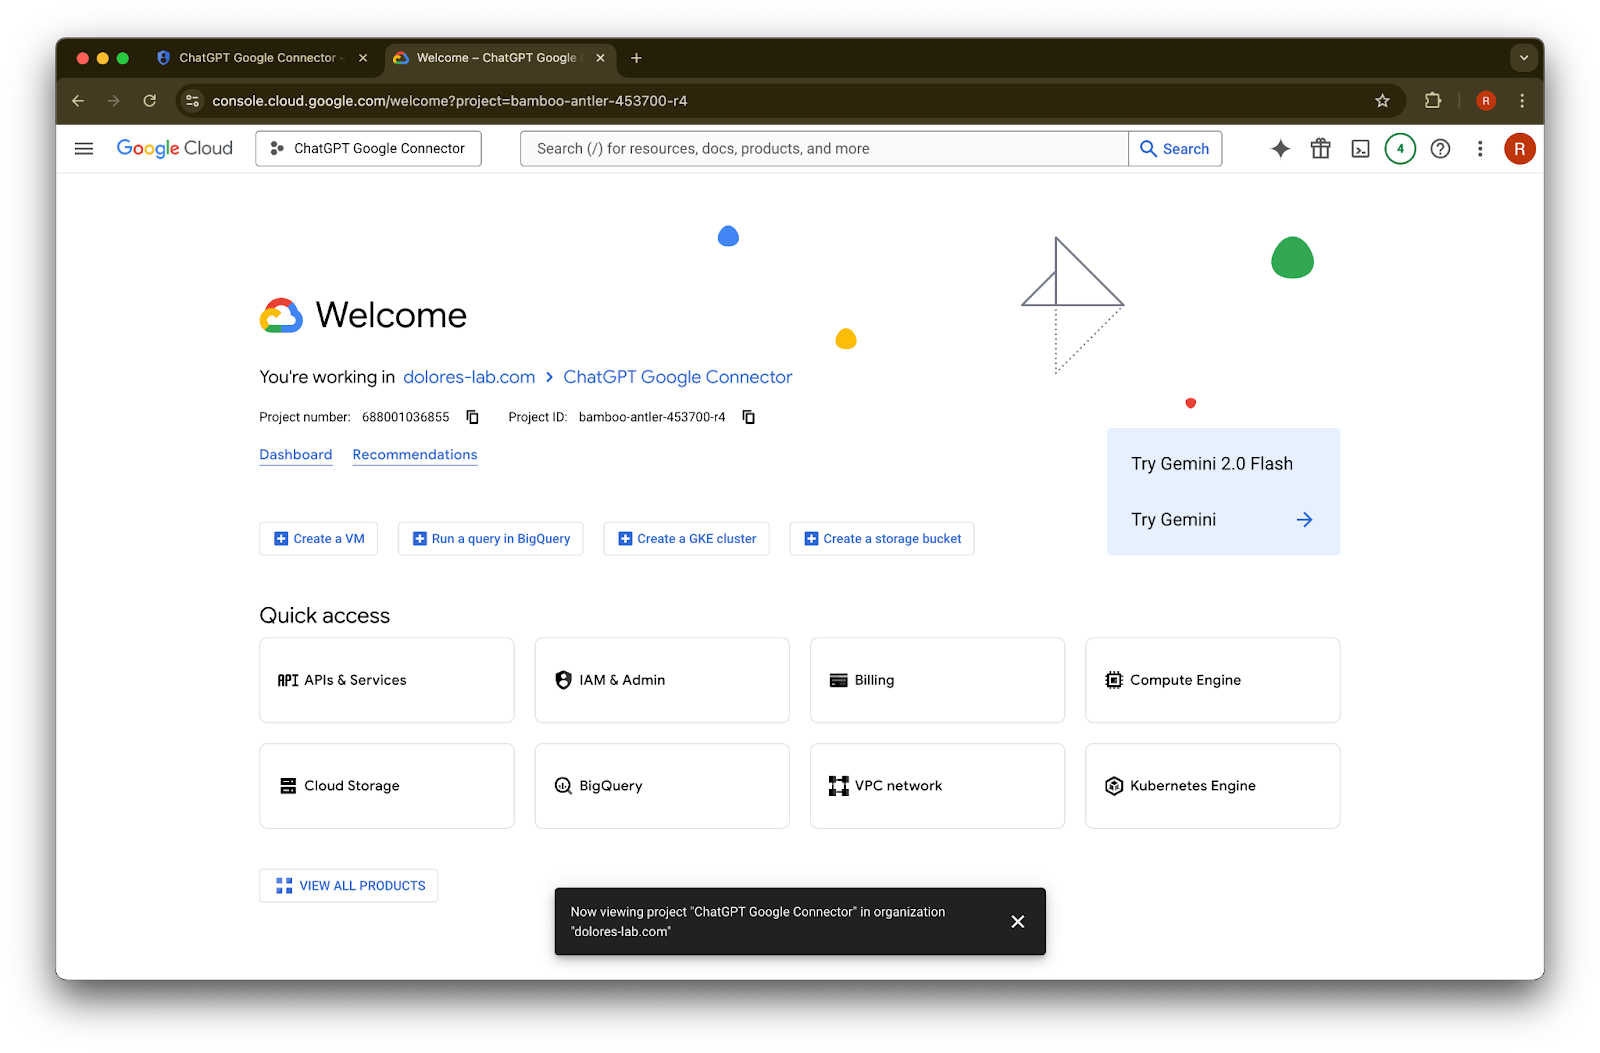1600x1053 pixels.
Task: Open the help question mark icon
Action: 1440,149
